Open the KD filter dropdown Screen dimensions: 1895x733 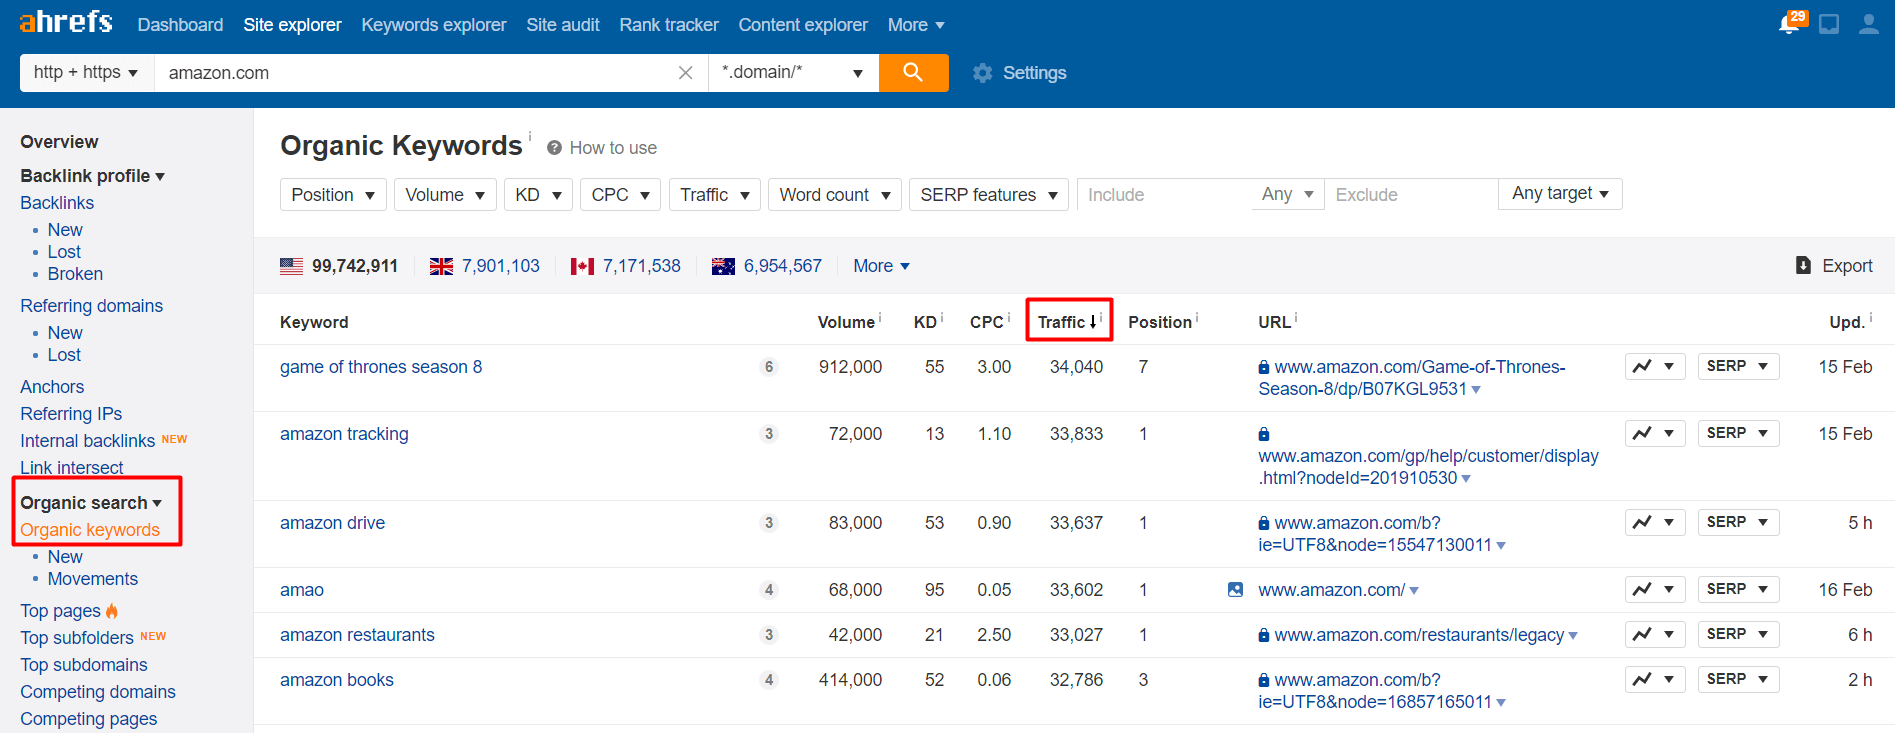pyautogui.click(x=538, y=195)
